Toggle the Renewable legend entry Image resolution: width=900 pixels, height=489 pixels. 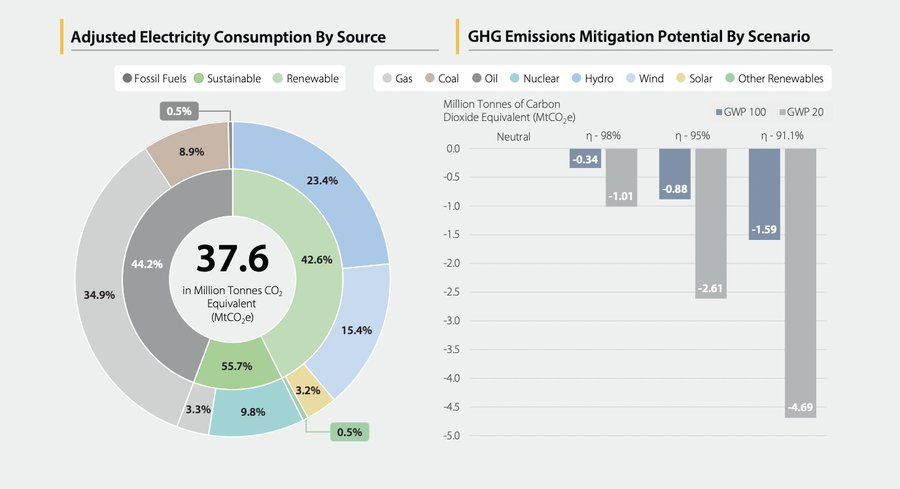click(x=305, y=78)
